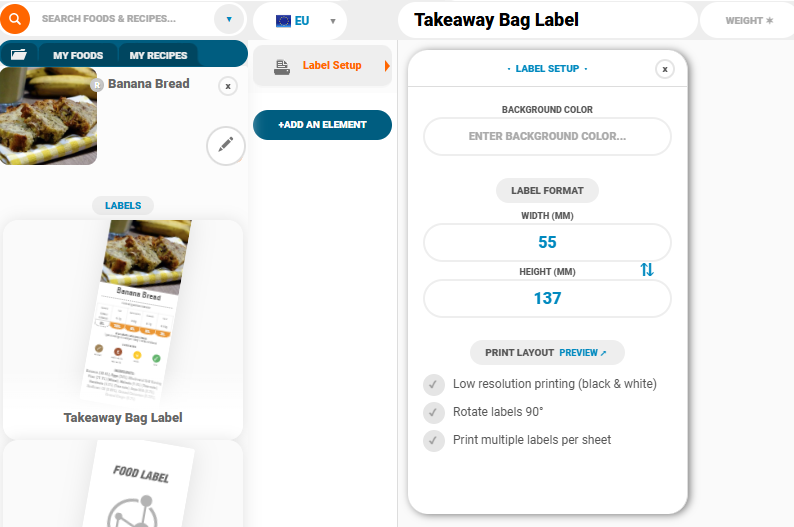Close the Label Setup panel

[x=665, y=69]
